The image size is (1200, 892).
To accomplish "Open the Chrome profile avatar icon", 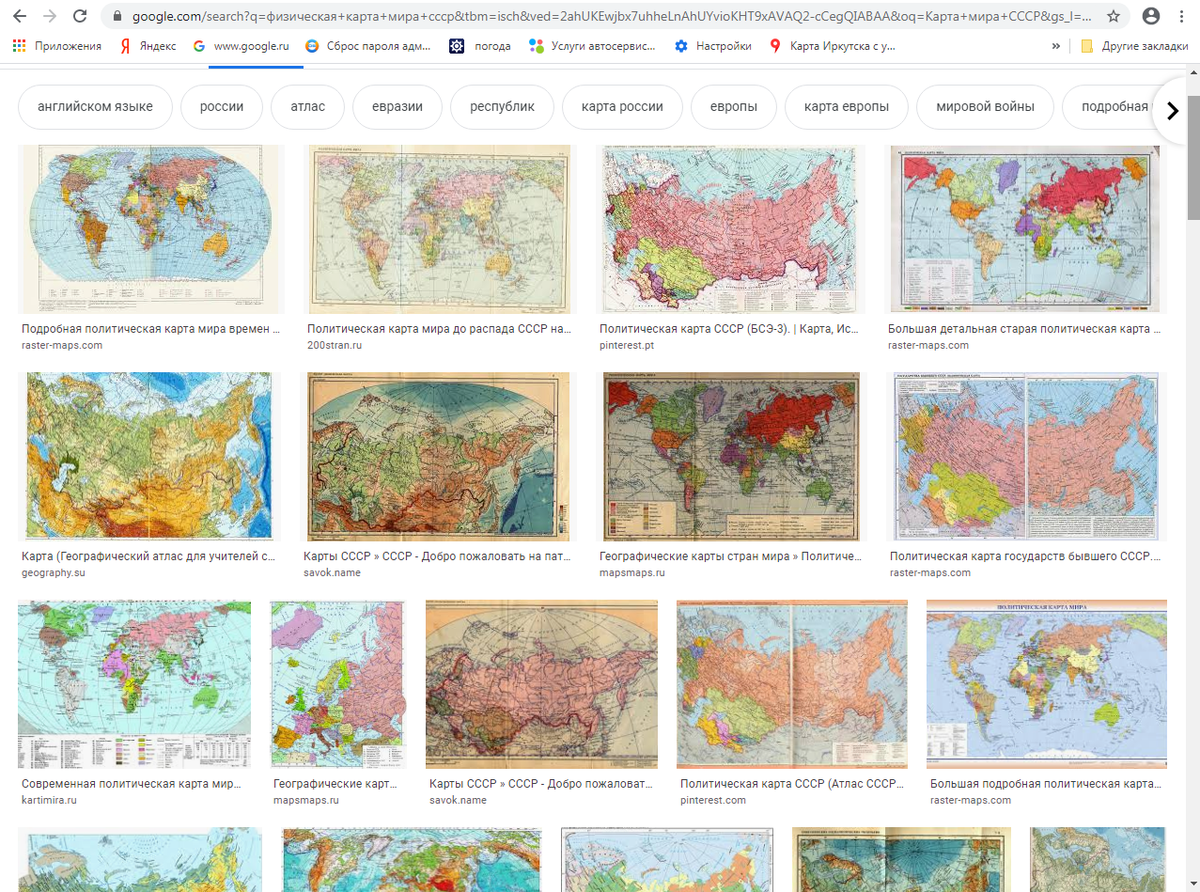I will click(x=1151, y=16).
